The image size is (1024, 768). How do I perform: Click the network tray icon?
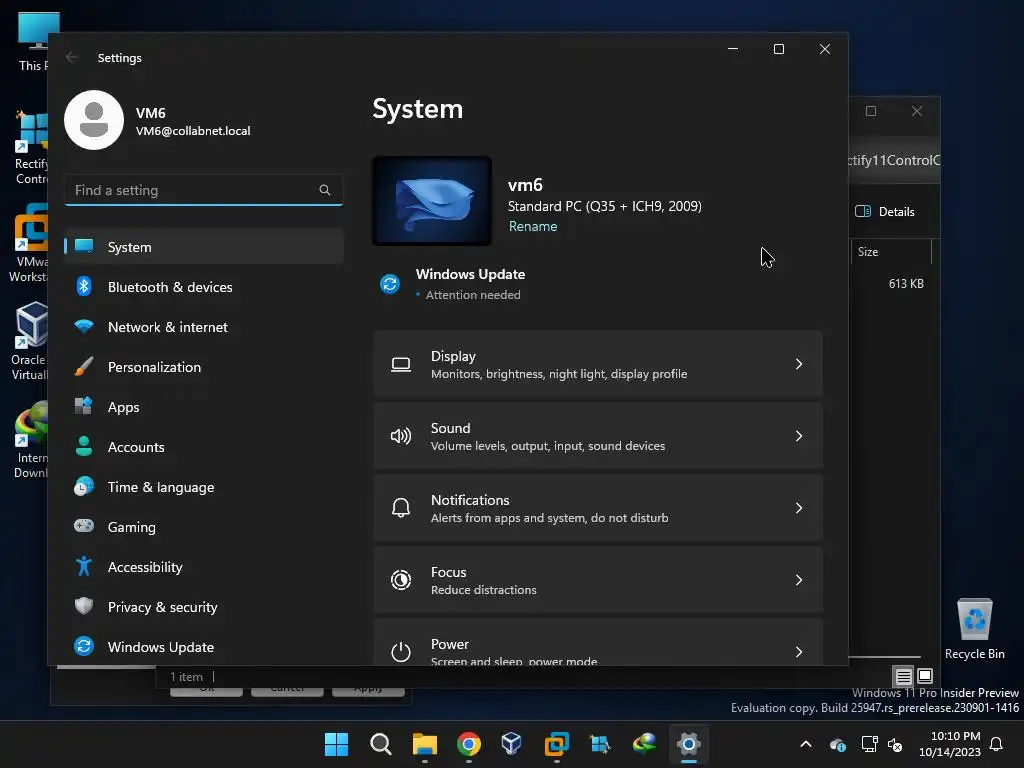(x=869, y=744)
